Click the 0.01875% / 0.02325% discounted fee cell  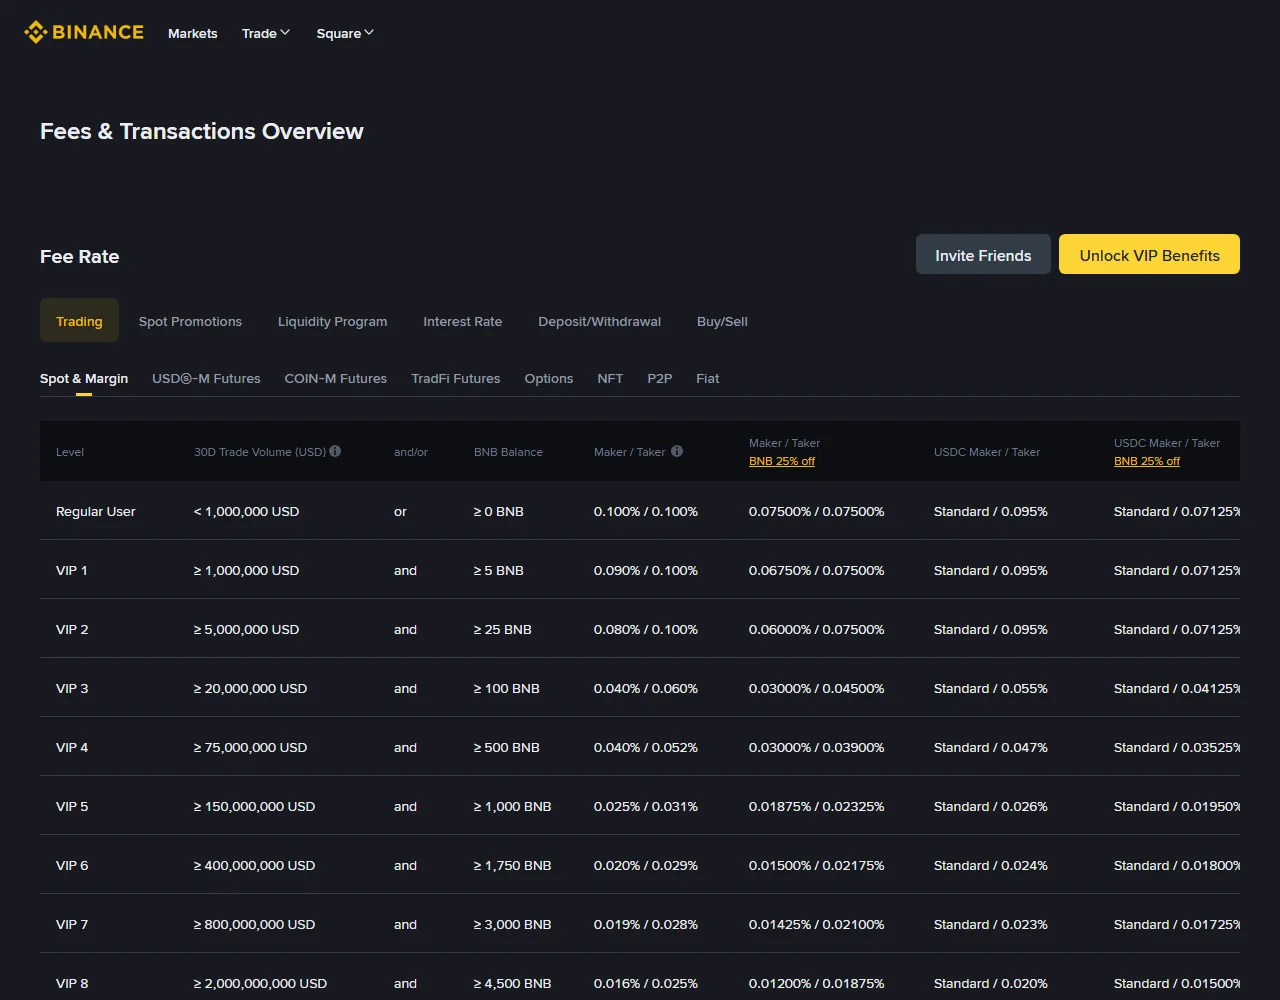[817, 806]
